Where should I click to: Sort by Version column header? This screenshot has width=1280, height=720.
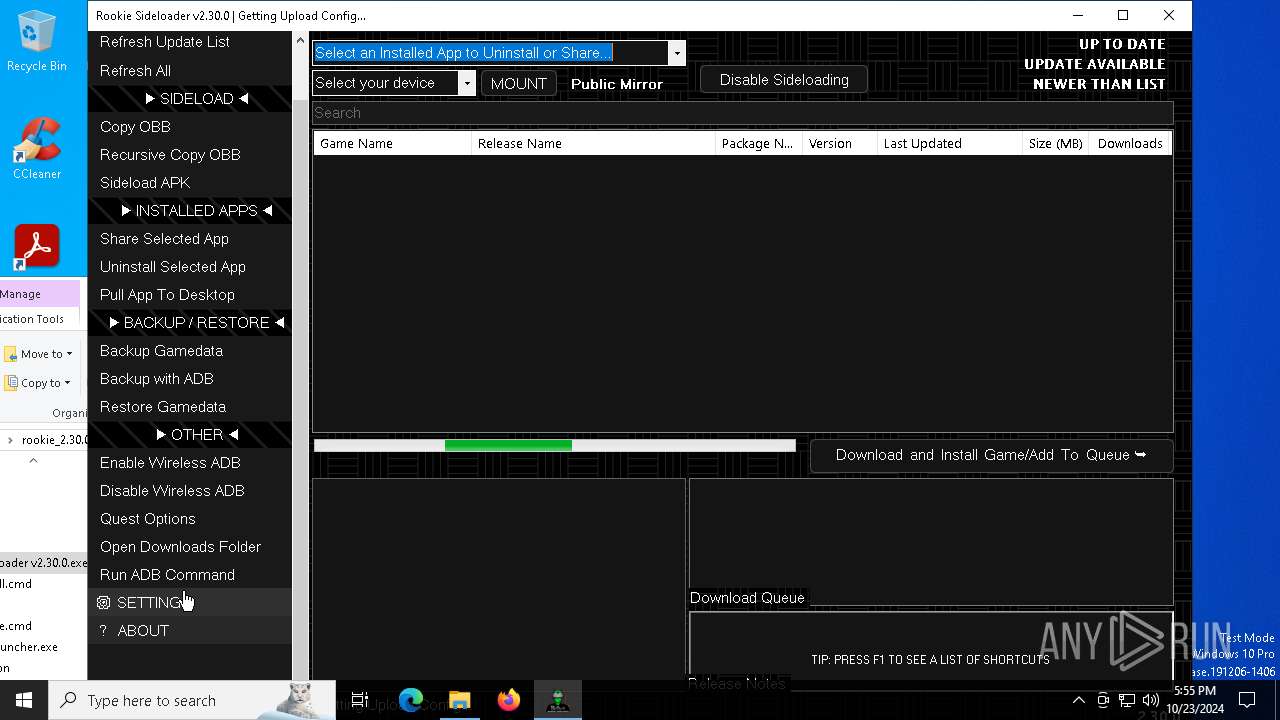[840, 143]
